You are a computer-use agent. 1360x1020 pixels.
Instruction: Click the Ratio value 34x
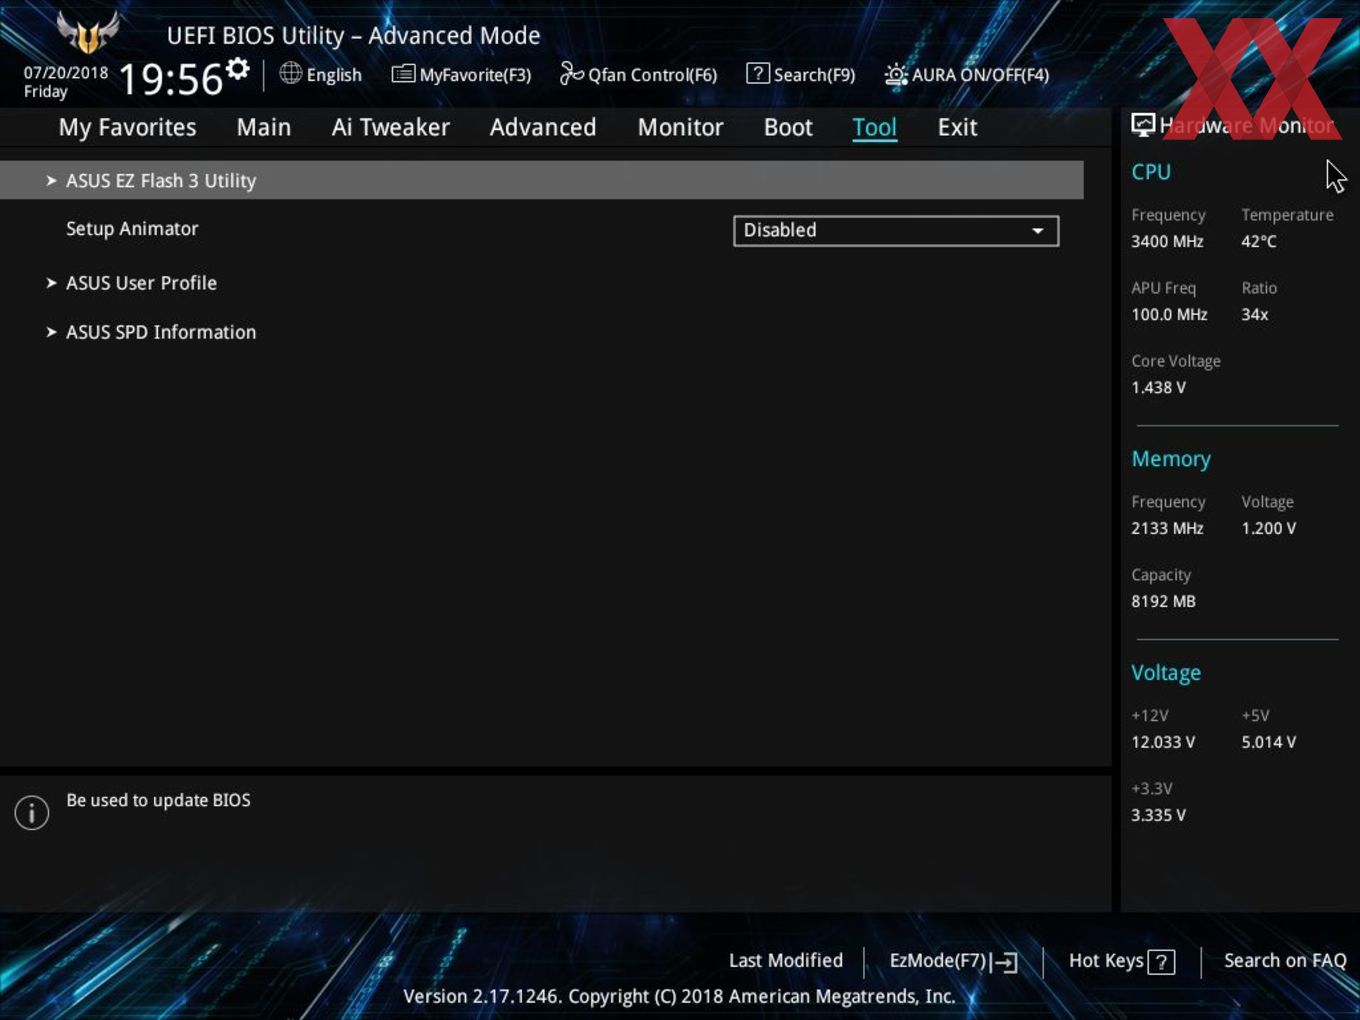(x=1255, y=314)
